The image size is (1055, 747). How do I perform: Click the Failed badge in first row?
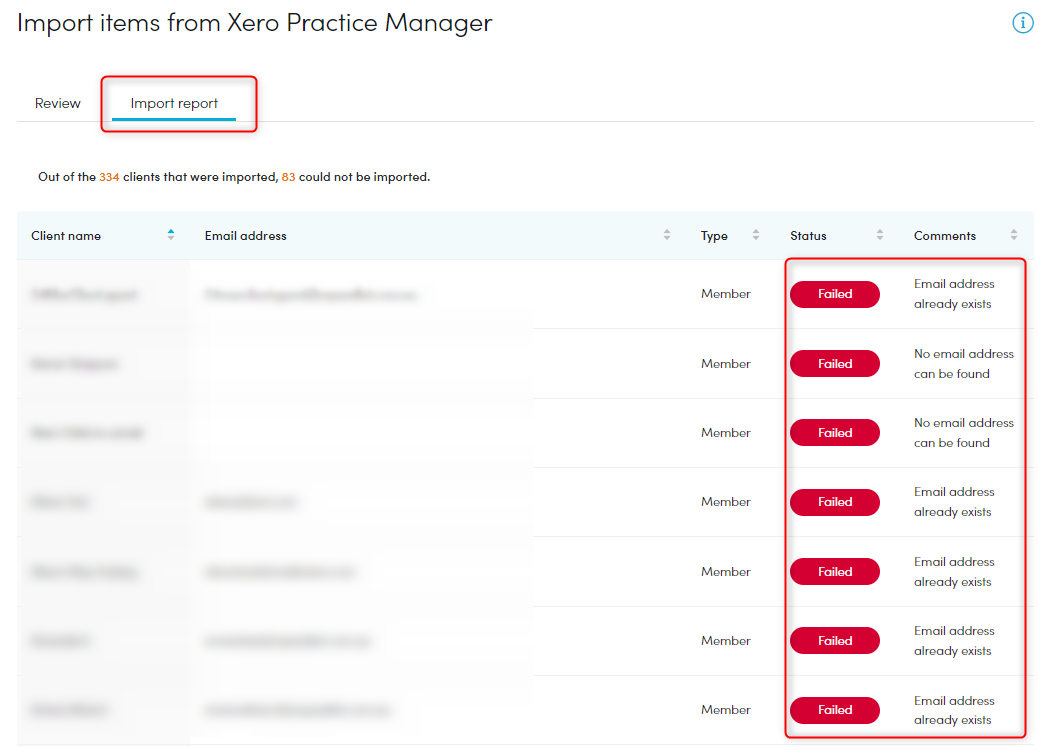point(834,294)
